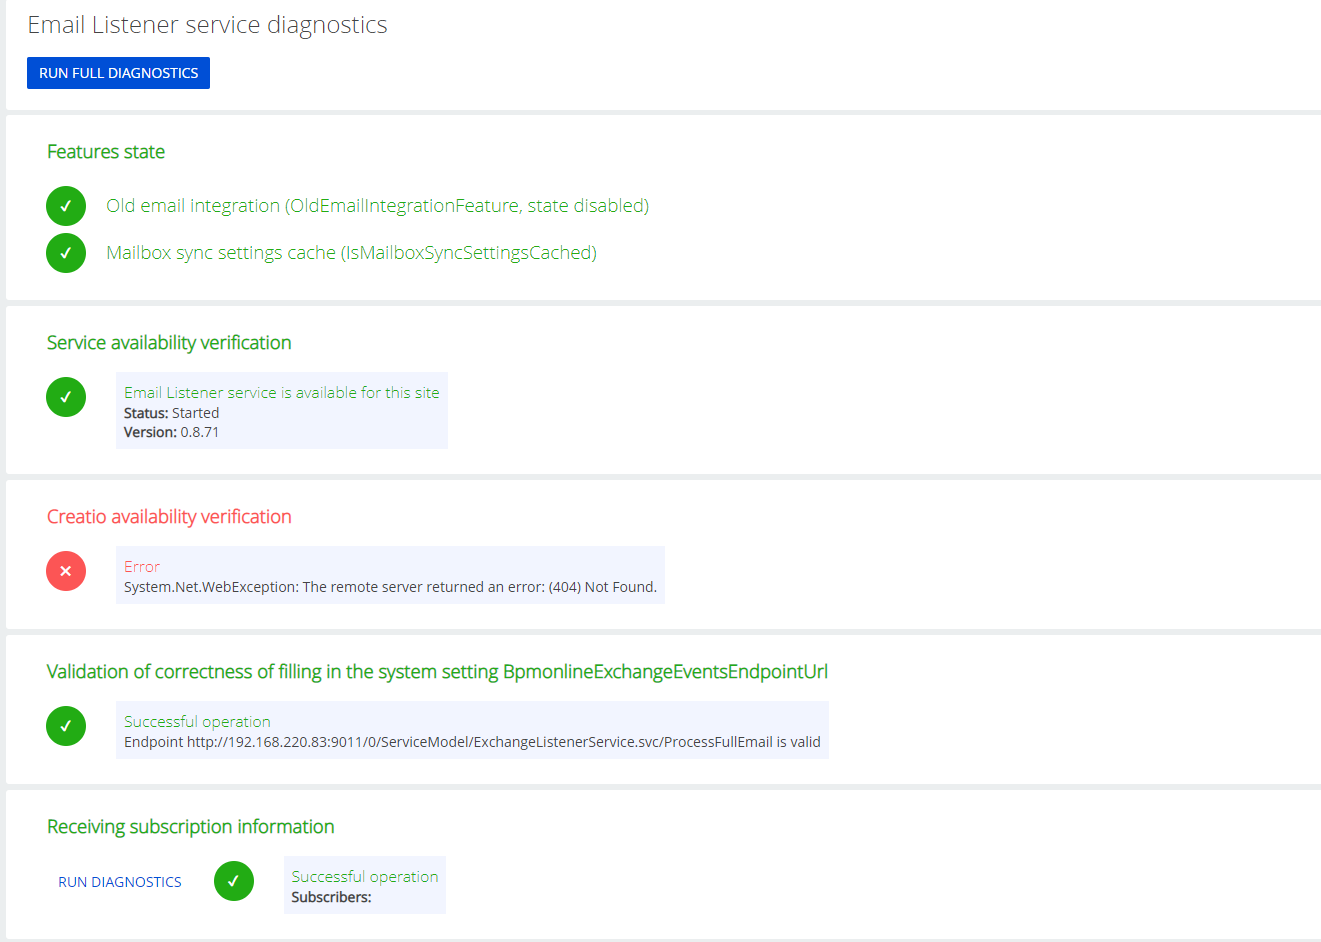The width and height of the screenshot is (1321, 942).
Task: Select the Features state heading
Action: coord(106,151)
